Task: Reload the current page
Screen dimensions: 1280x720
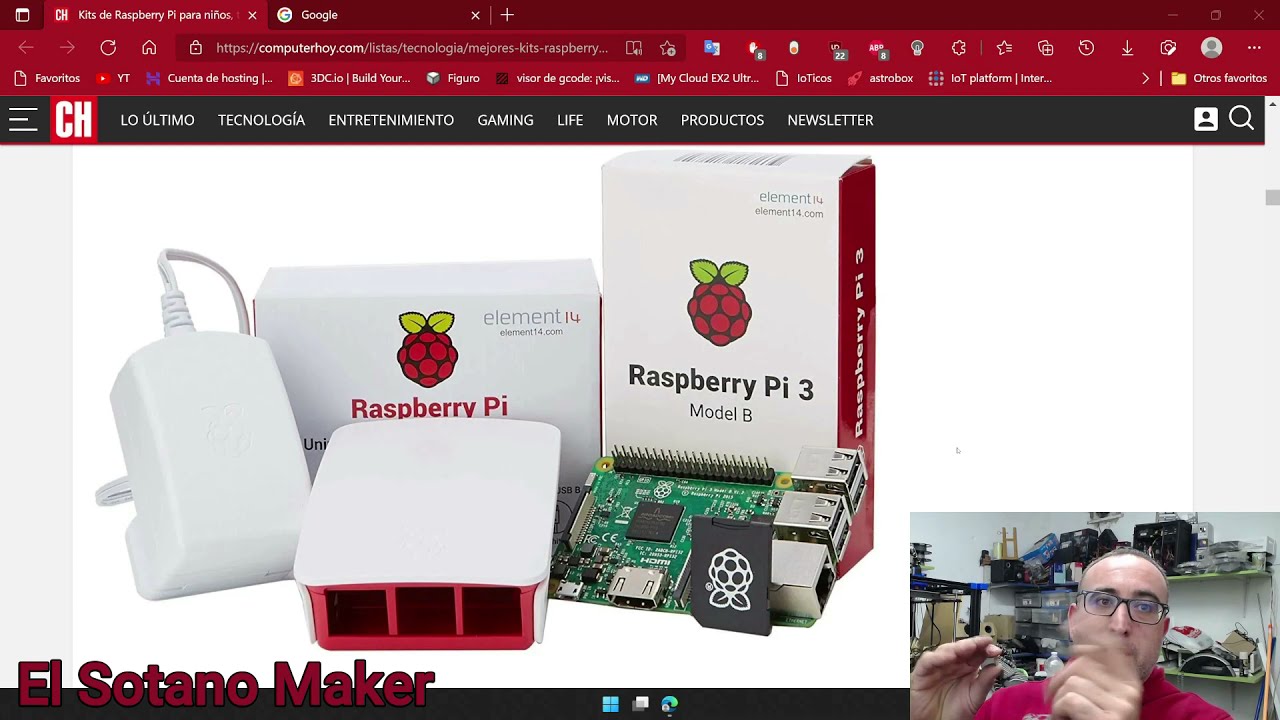Action: pos(108,48)
